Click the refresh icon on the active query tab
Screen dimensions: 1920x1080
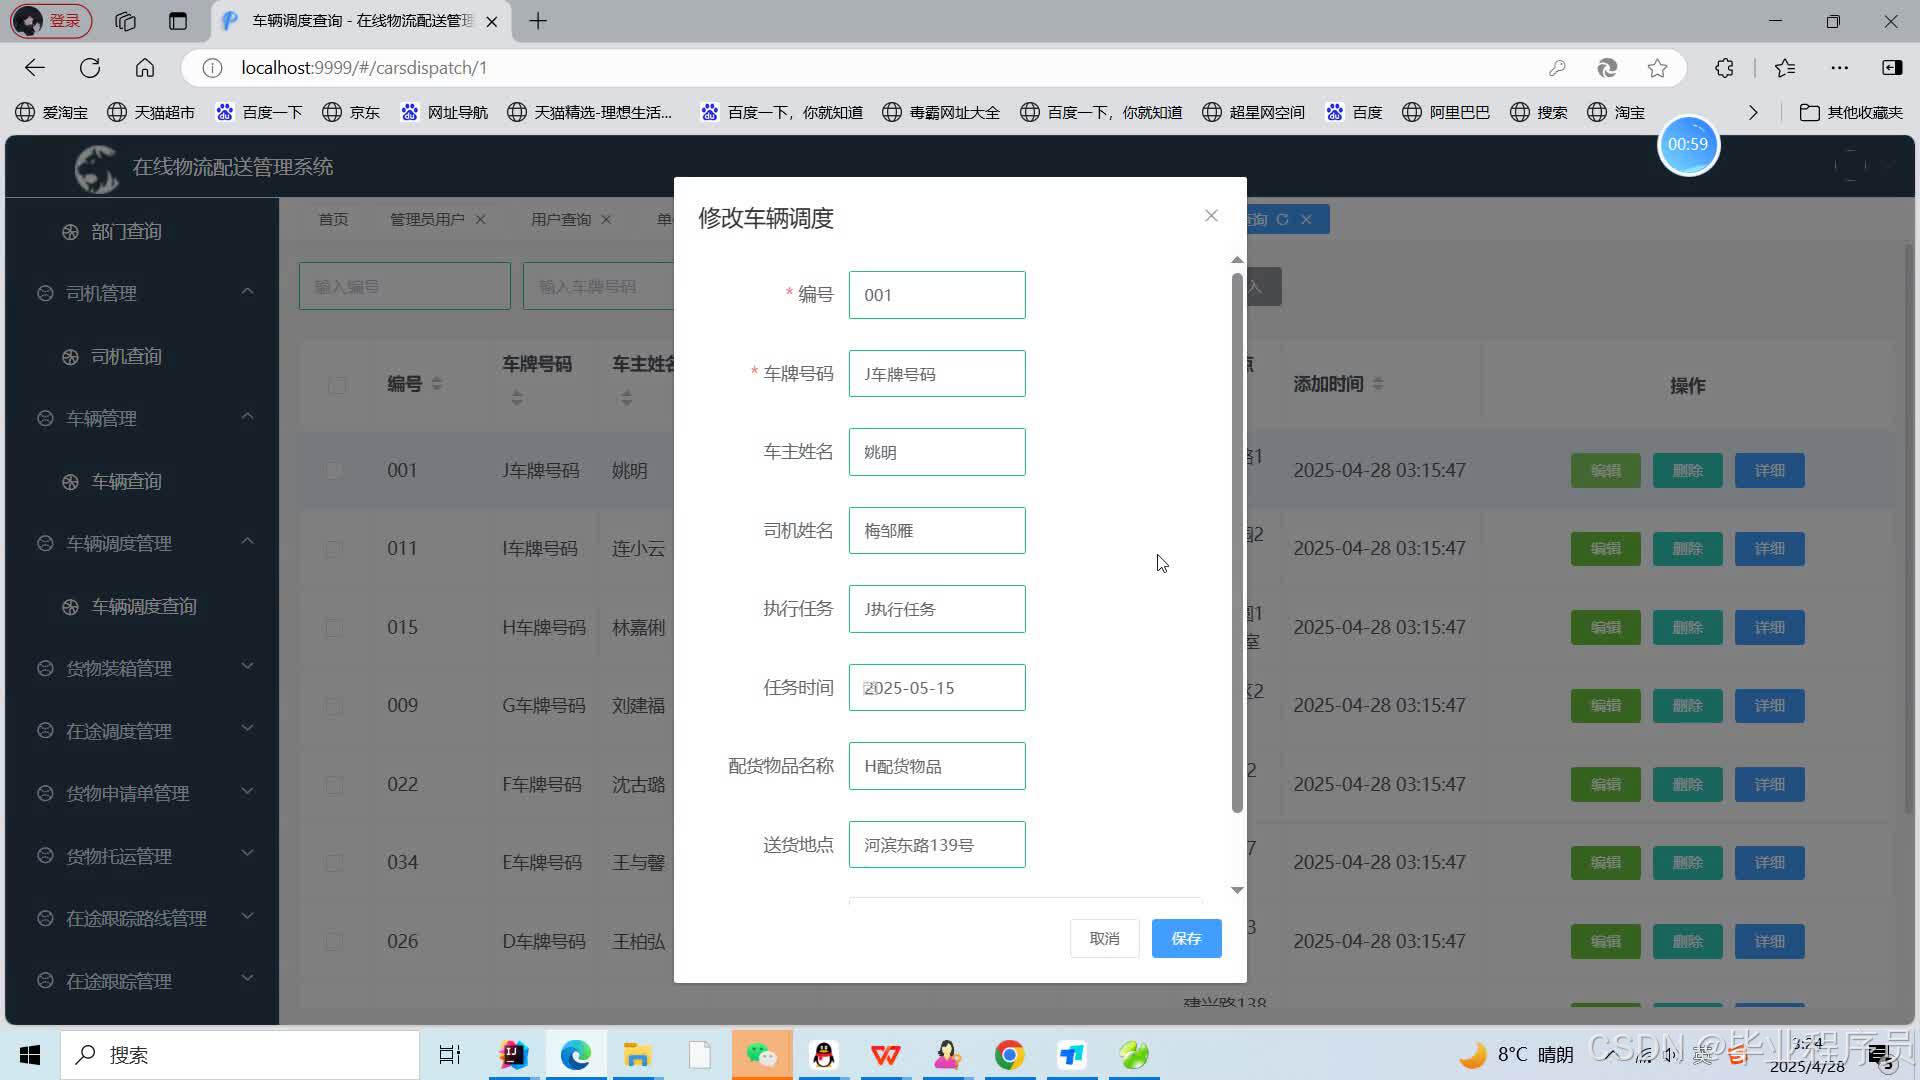point(1285,219)
